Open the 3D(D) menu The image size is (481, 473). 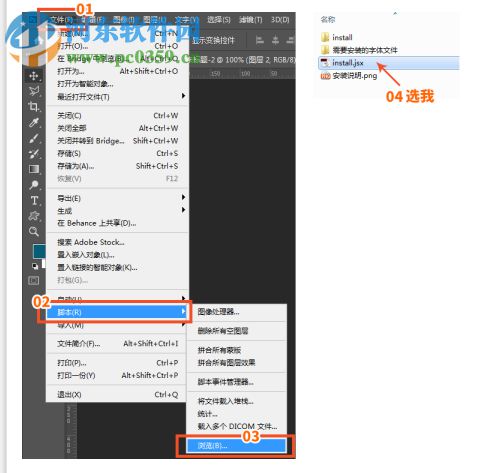tap(280, 20)
